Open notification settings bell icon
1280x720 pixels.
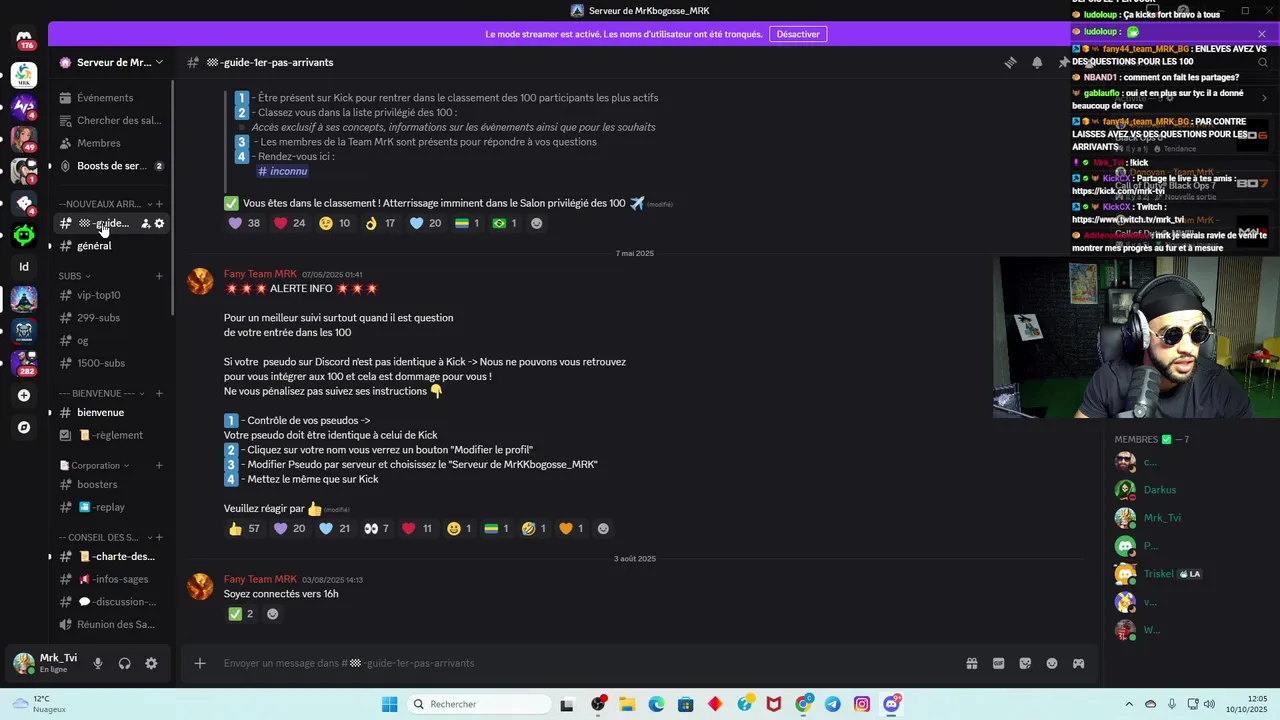point(1037,62)
